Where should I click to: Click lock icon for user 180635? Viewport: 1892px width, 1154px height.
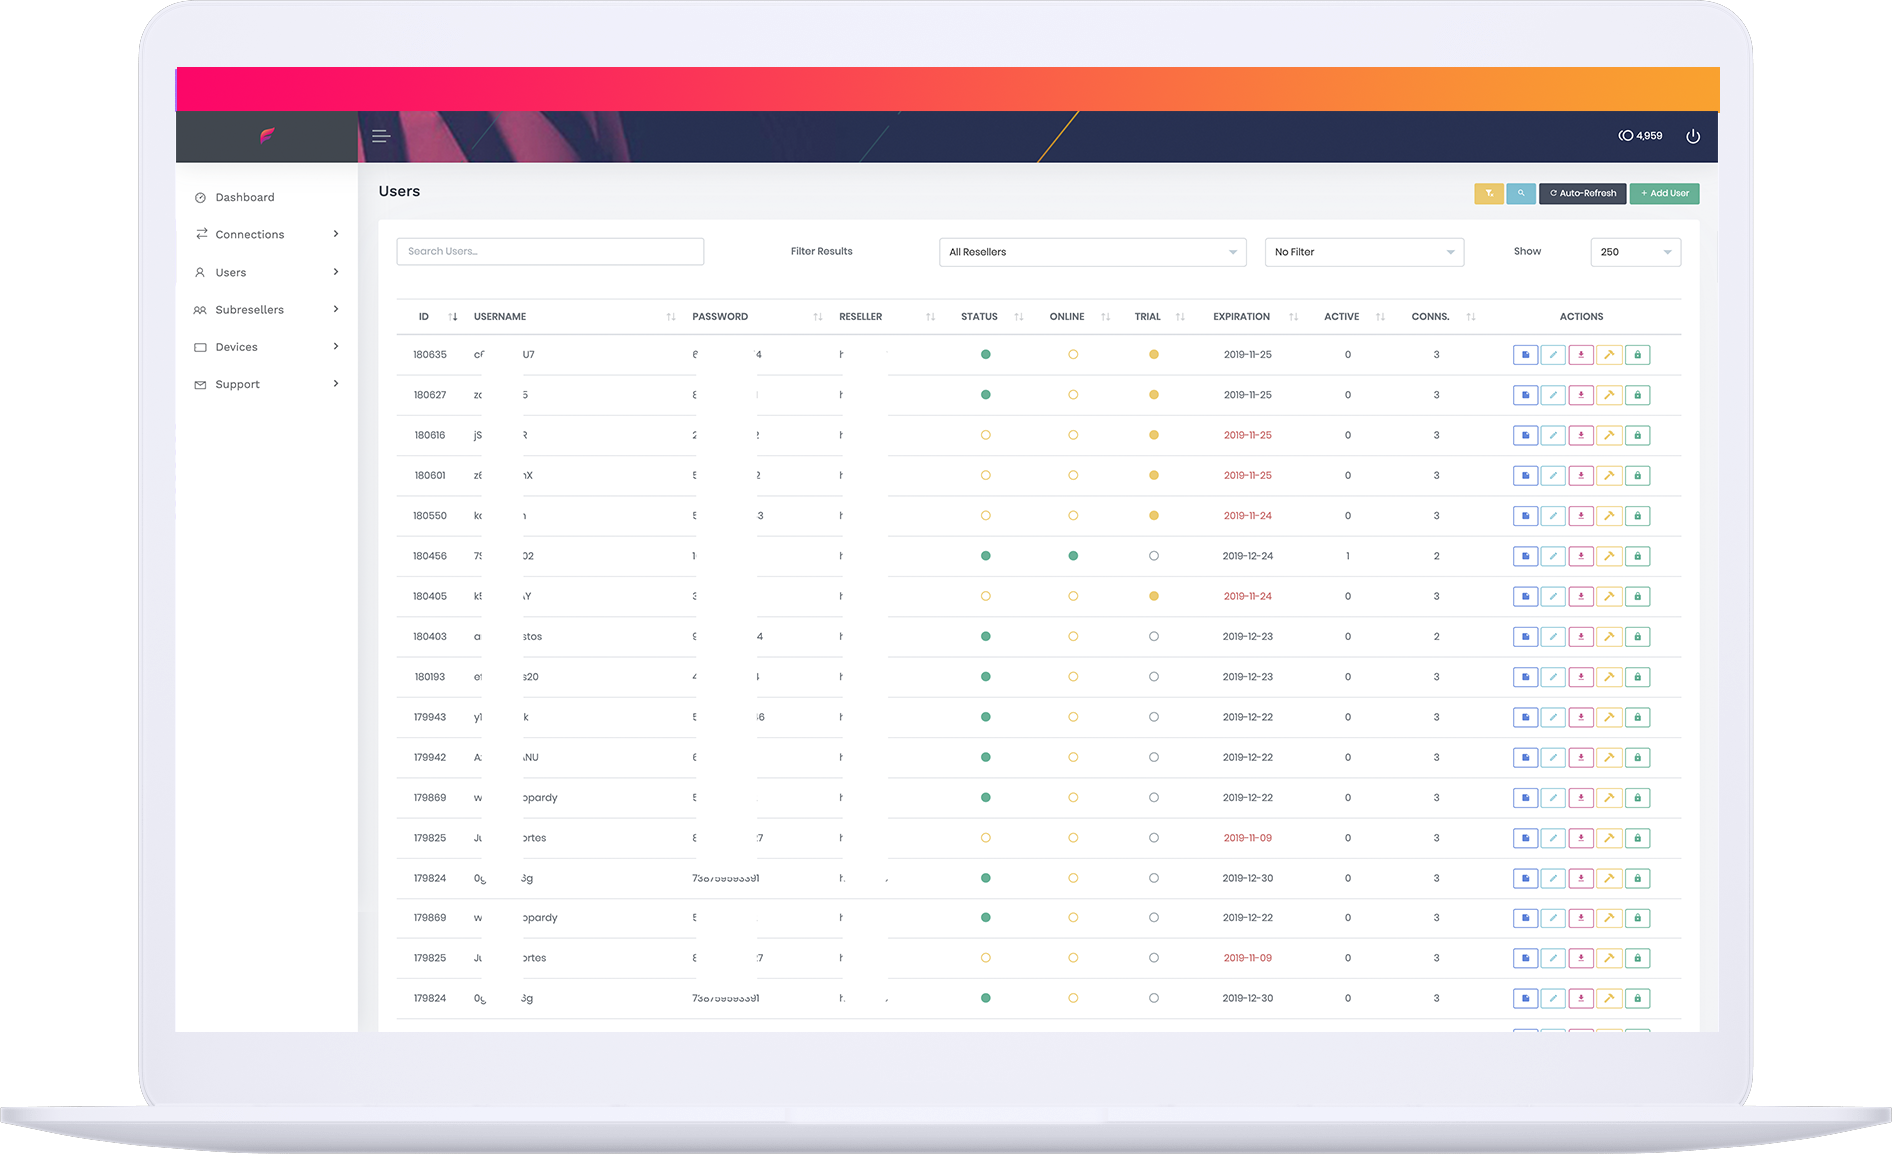click(1637, 355)
